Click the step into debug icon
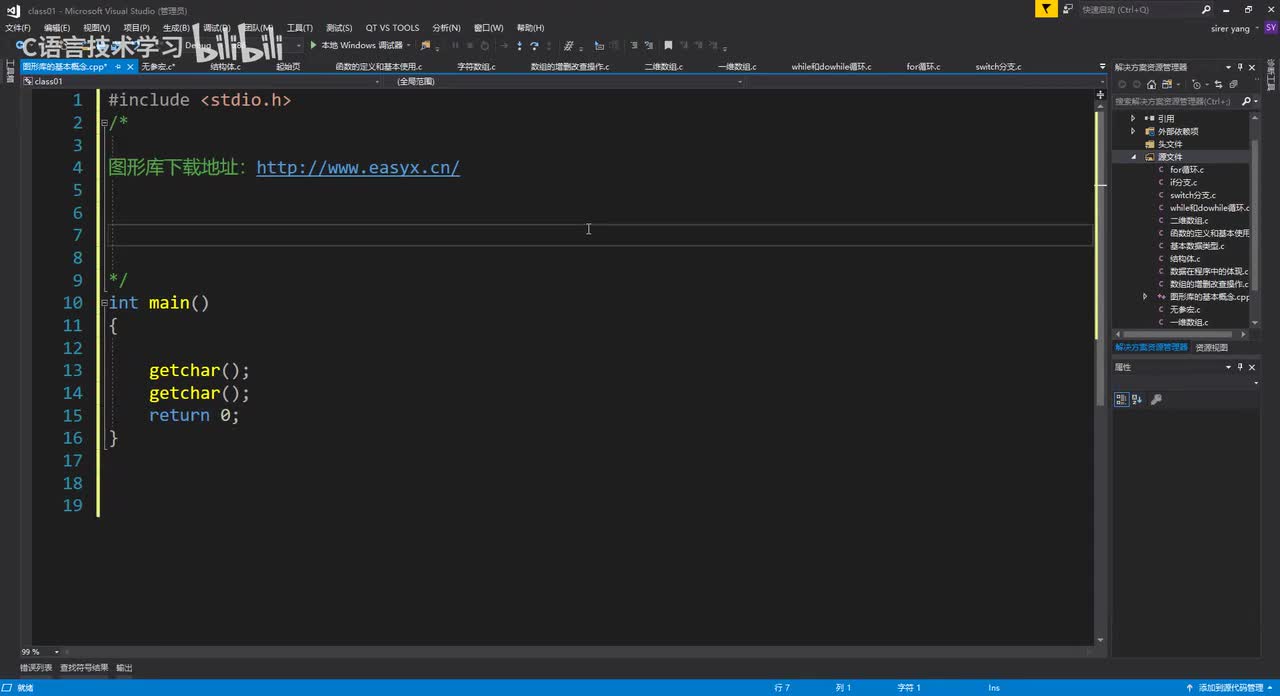This screenshot has height=696, width=1280. pyautogui.click(x=519, y=45)
